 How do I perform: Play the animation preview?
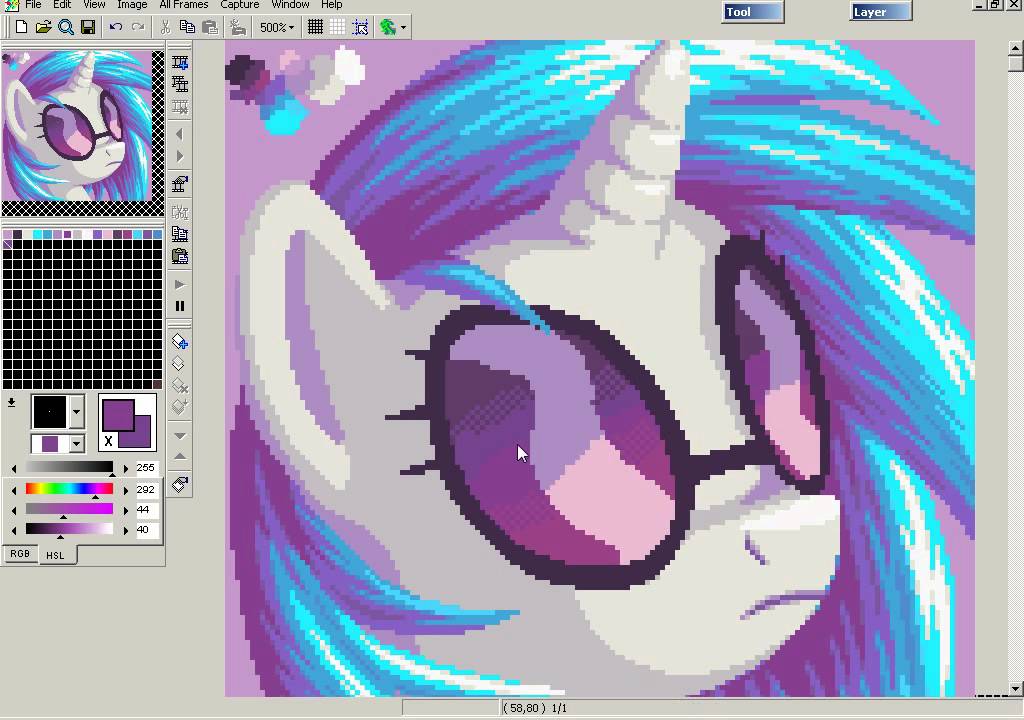180,285
